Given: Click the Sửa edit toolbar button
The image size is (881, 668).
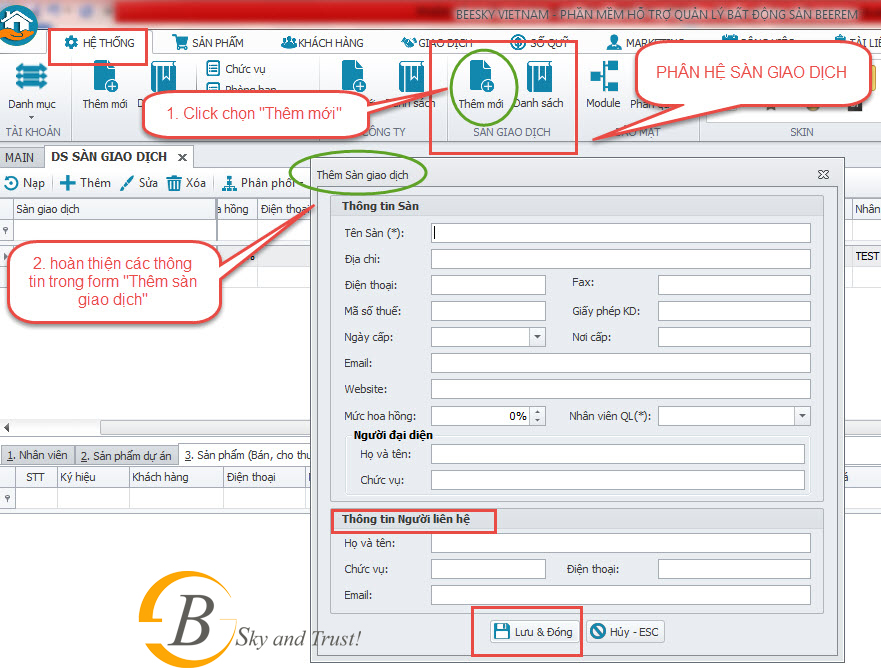Looking at the screenshot, I should pos(139,183).
